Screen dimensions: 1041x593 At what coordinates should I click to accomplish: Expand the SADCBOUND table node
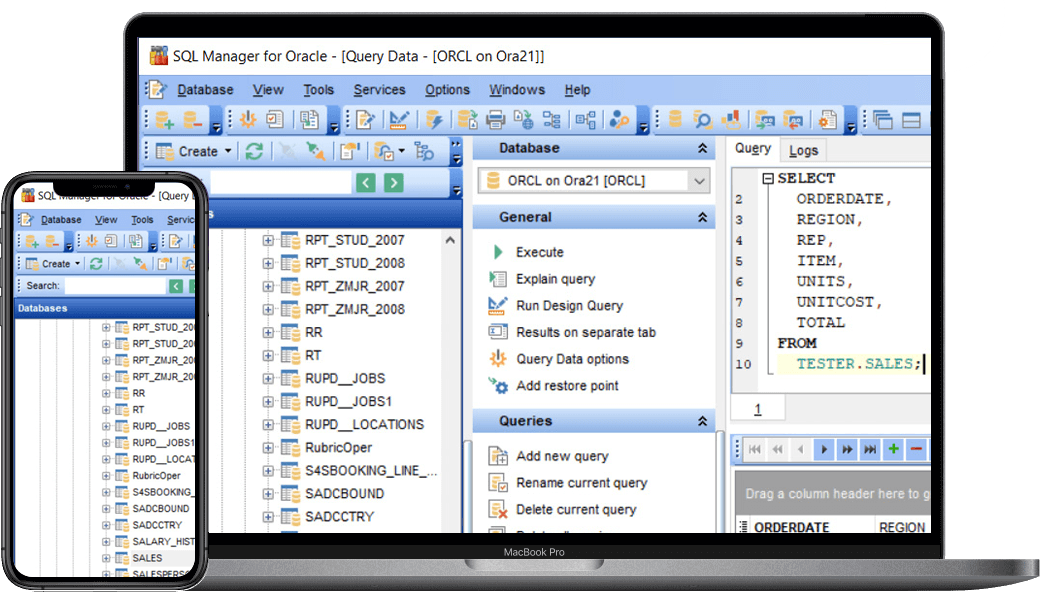(x=268, y=494)
